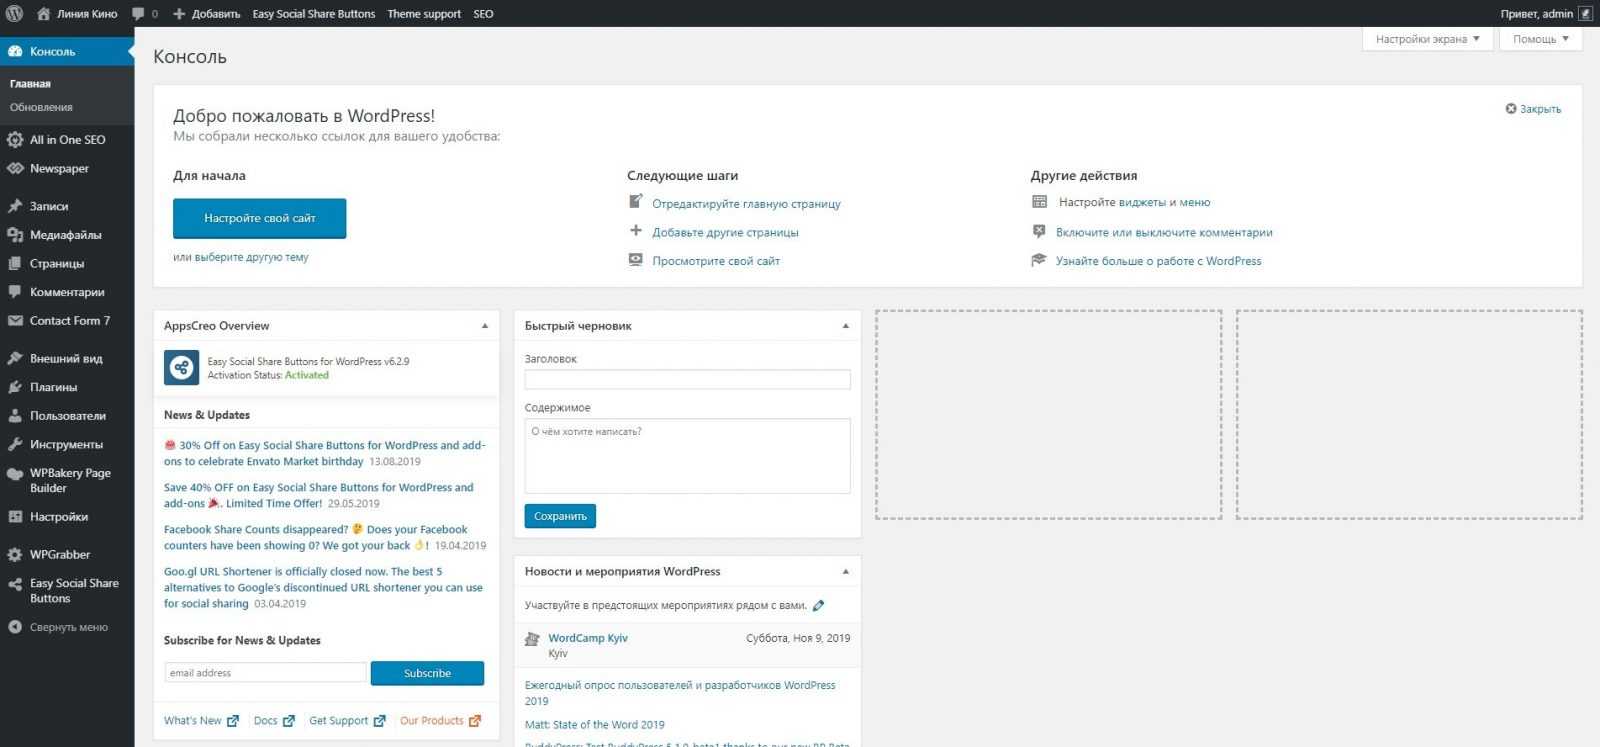Click the Заголовок input field
Screen dimensions: 1600x747
click(688, 380)
